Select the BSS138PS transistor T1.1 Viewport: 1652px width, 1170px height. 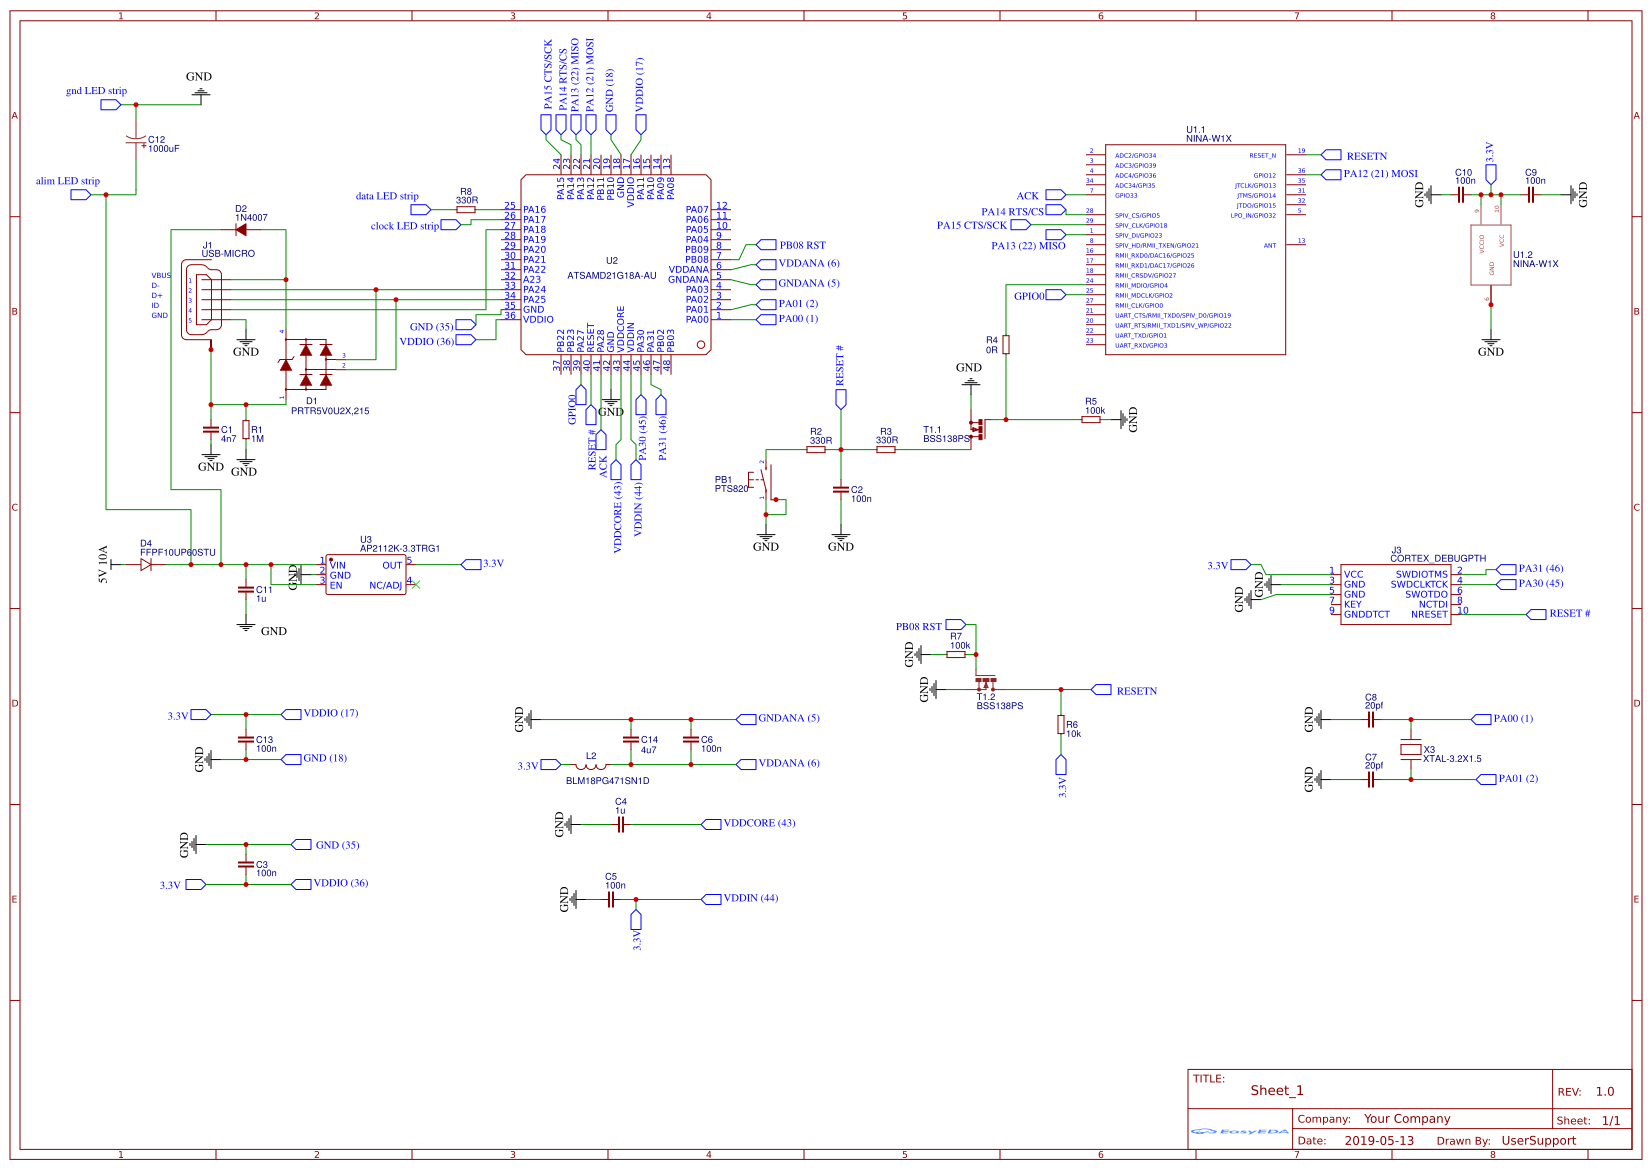pyautogui.click(x=976, y=431)
